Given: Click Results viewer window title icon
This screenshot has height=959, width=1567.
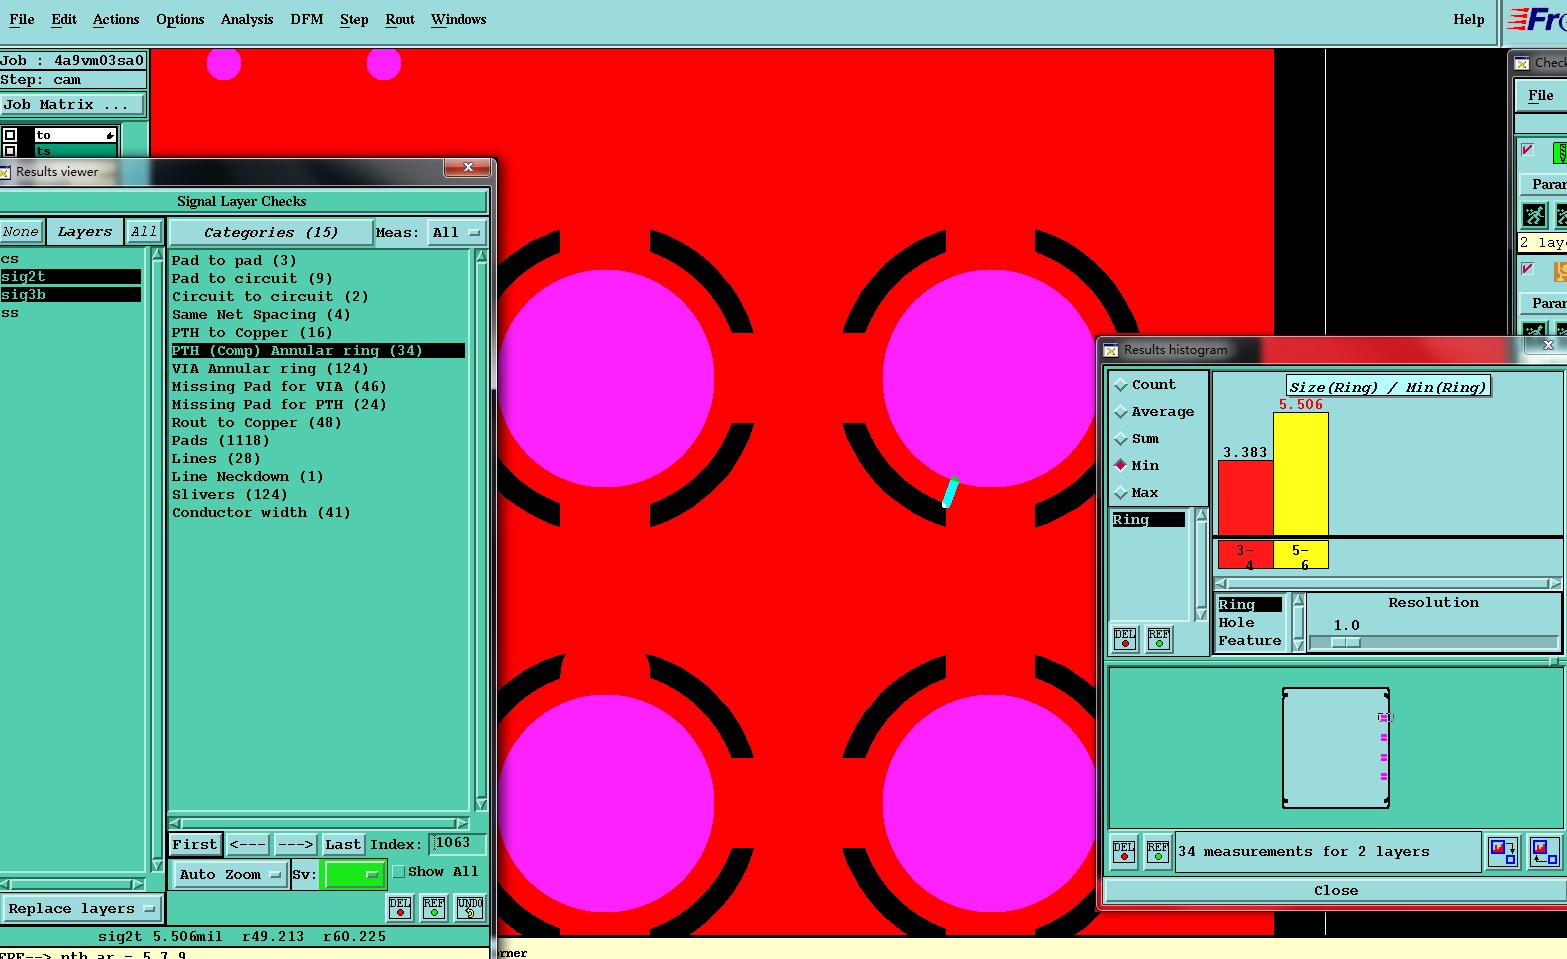Looking at the screenshot, I should (x=4, y=172).
